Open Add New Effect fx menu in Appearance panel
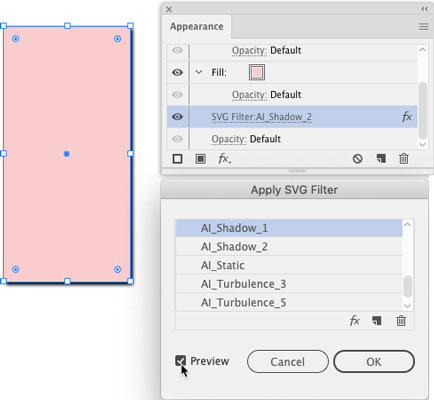434x400 pixels. 224,159
